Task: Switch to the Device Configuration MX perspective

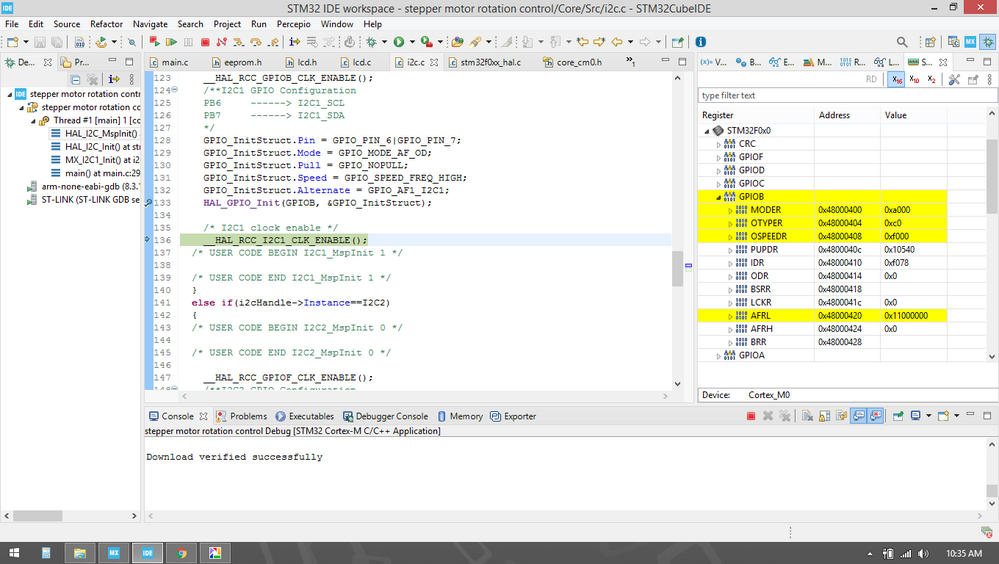Action: pos(970,42)
